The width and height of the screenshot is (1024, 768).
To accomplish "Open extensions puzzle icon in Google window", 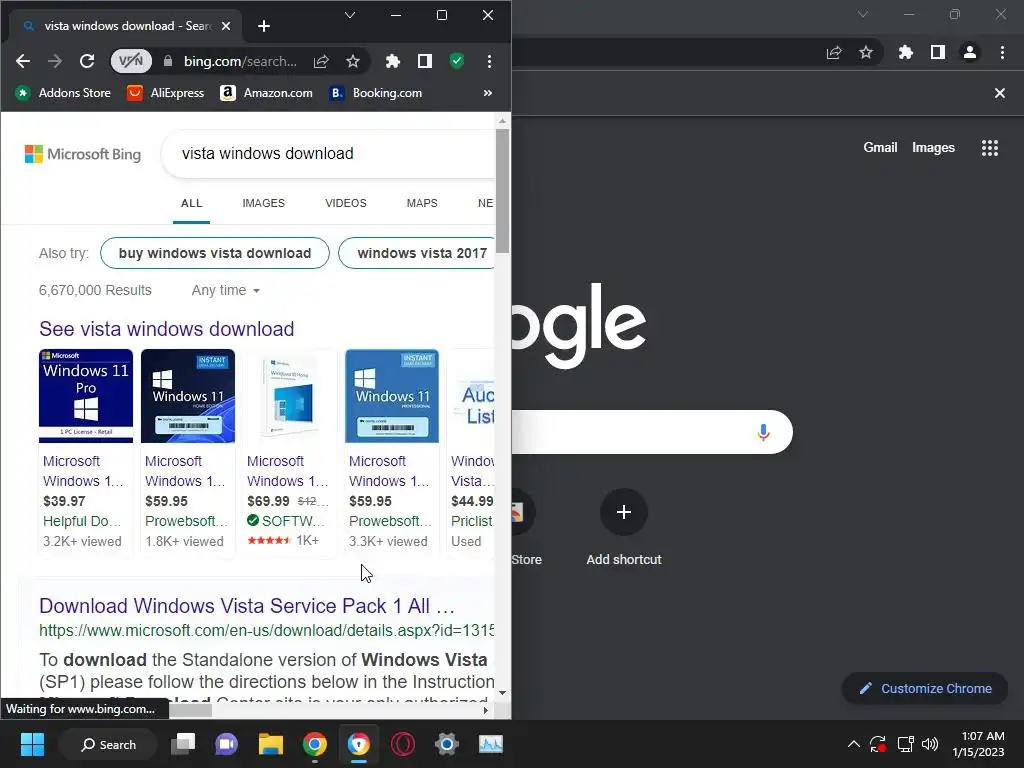I will (x=906, y=52).
